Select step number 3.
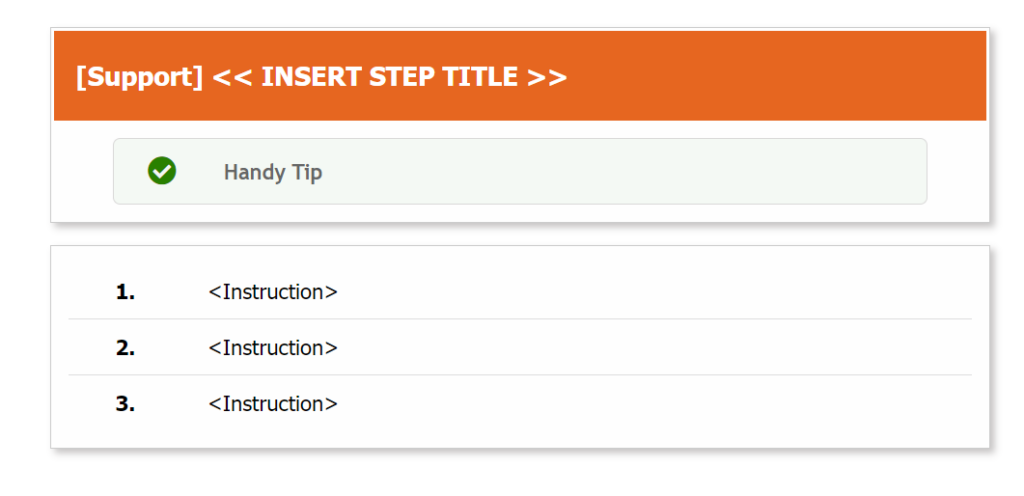Viewport: 1024px width, 496px height. point(125,405)
